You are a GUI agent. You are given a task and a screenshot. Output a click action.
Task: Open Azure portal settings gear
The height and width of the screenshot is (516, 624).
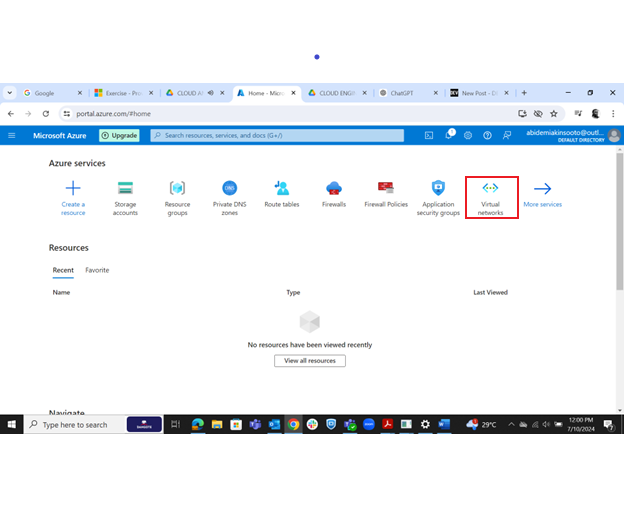tap(468, 136)
